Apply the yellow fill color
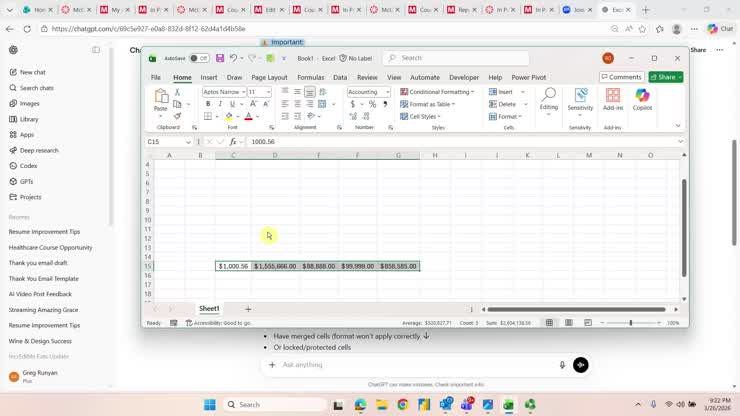Viewport: 740px width, 416px height. pyautogui.click(x=229, y=116)
